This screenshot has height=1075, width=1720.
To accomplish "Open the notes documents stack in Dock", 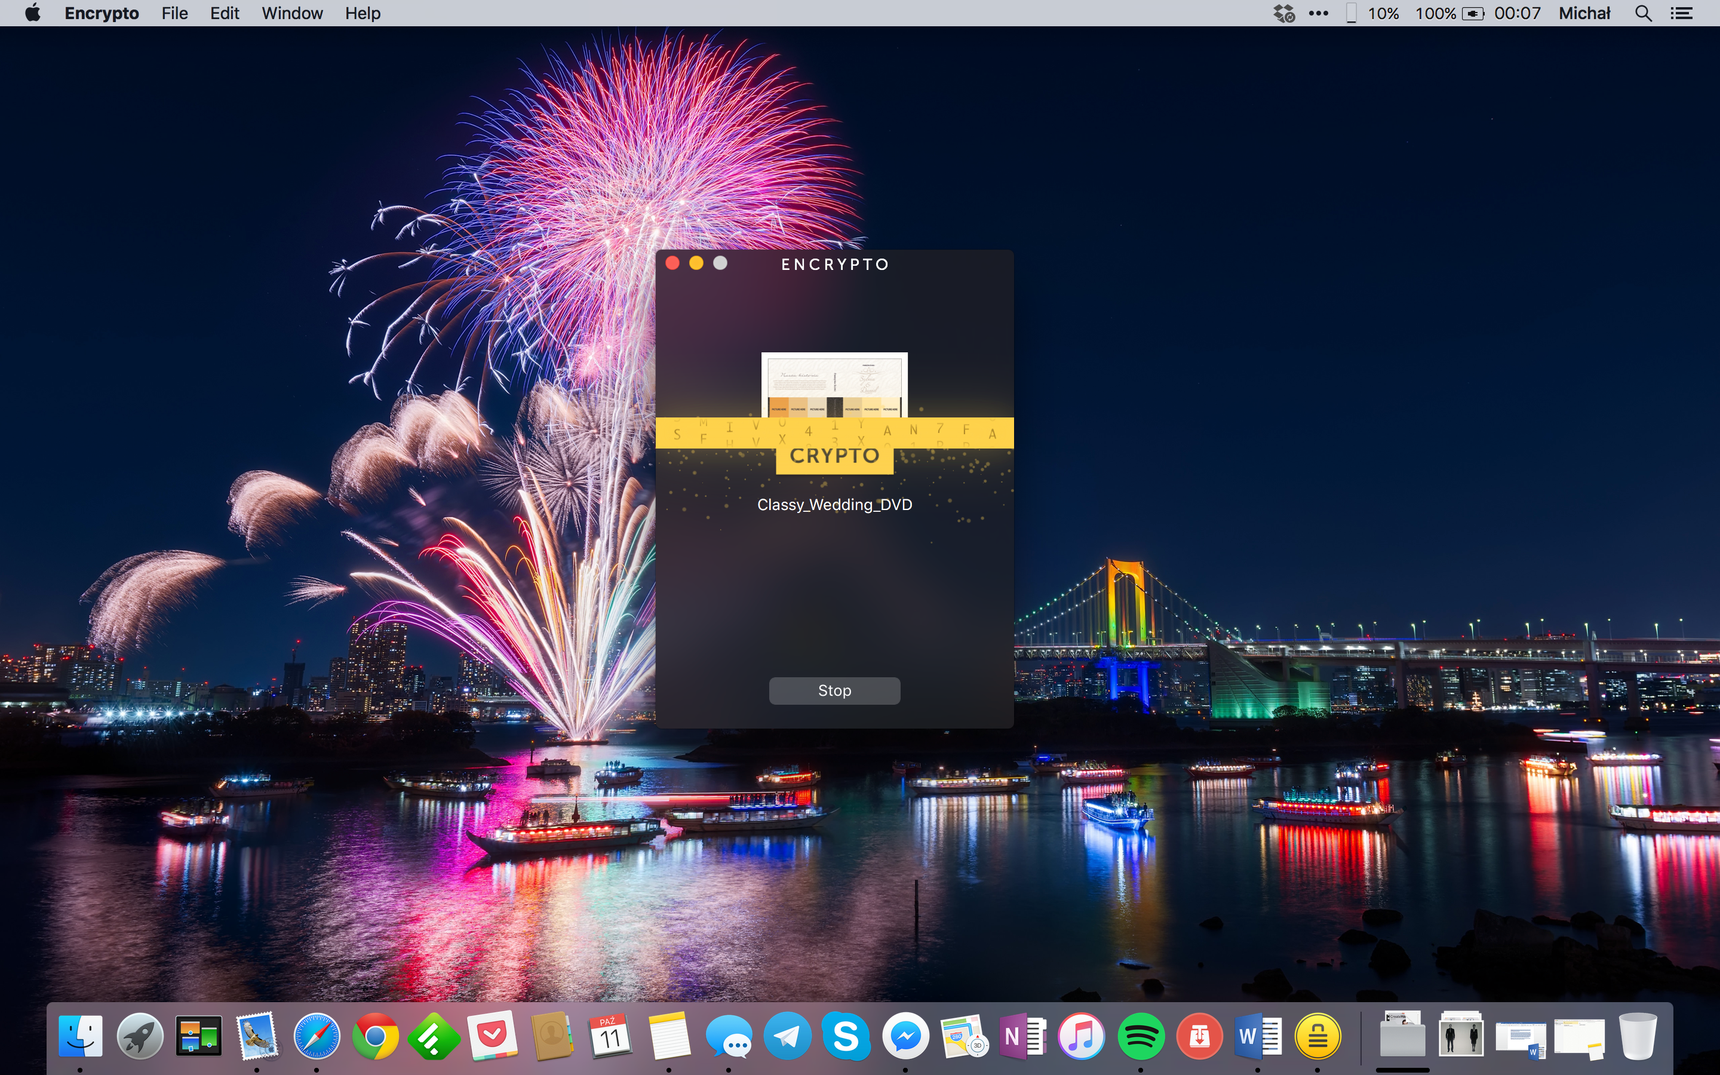I will [x=1579, y=1038].
